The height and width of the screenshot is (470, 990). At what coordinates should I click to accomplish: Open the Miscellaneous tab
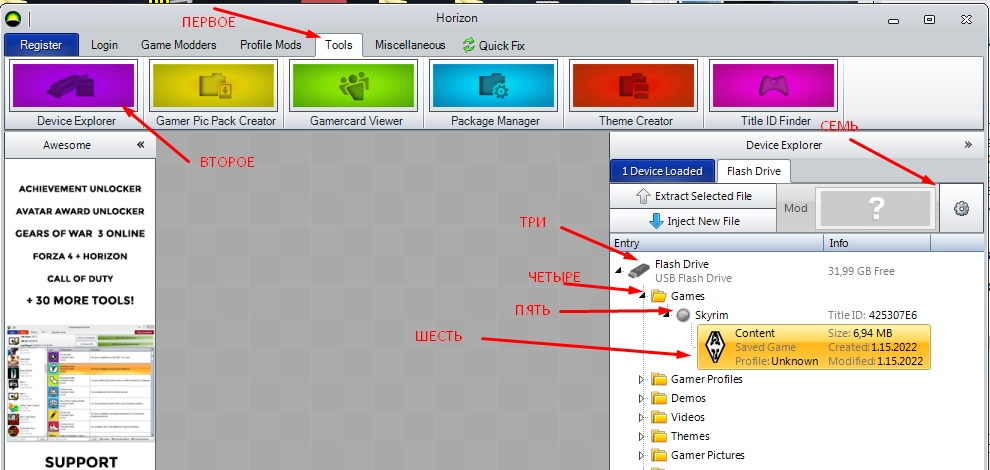(x=410, y=45)
